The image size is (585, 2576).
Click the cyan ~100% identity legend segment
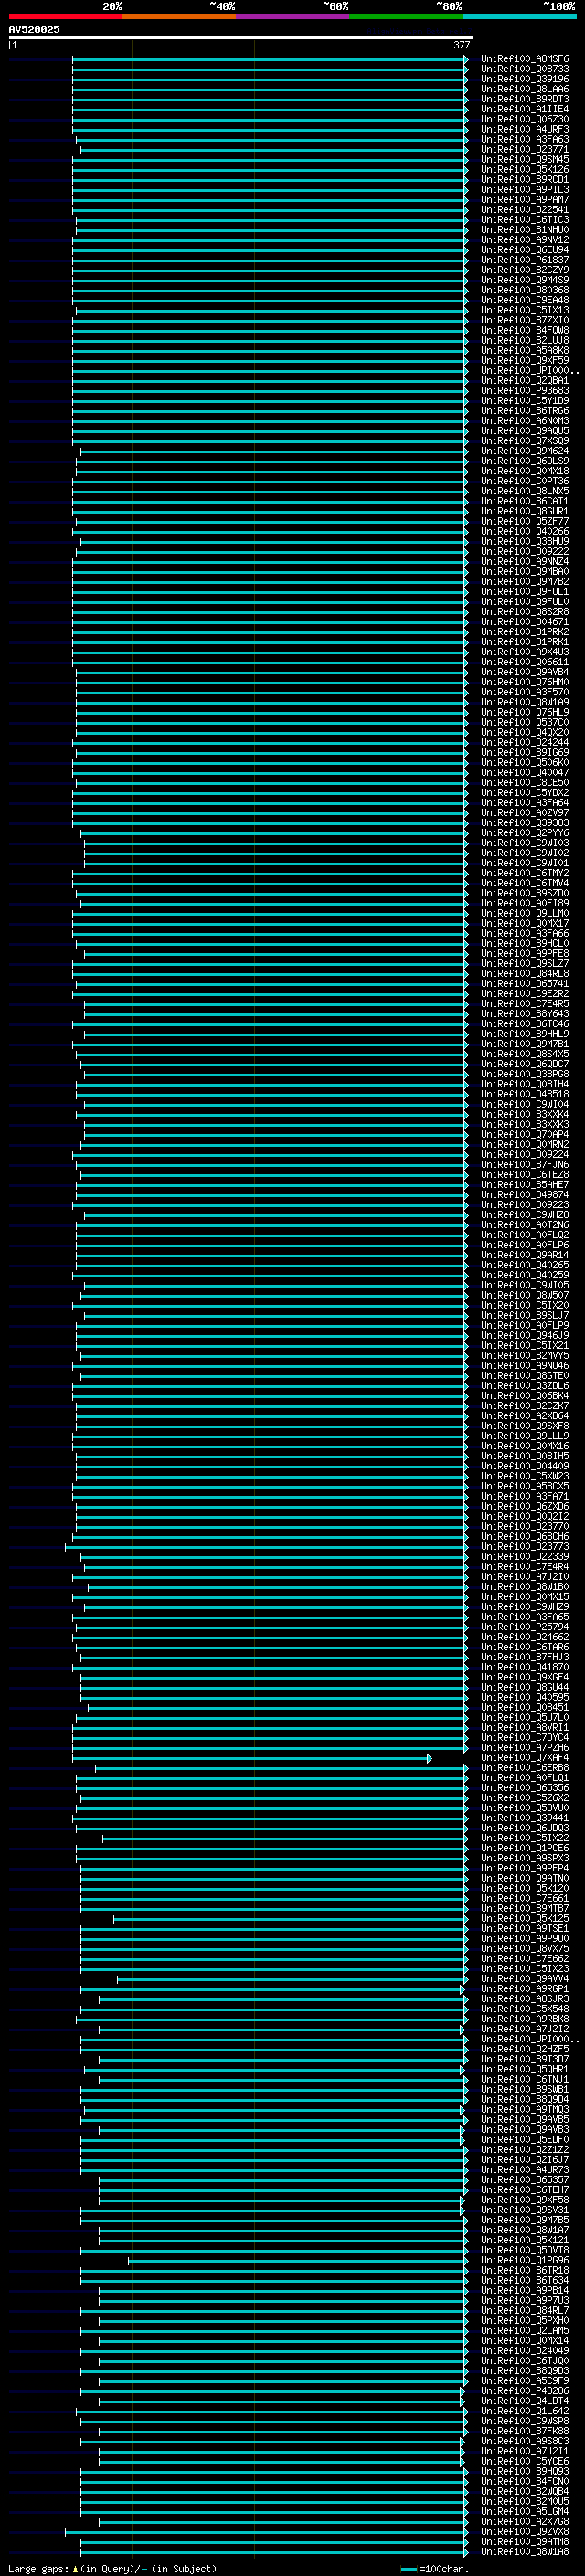click(x=518, y=16)
